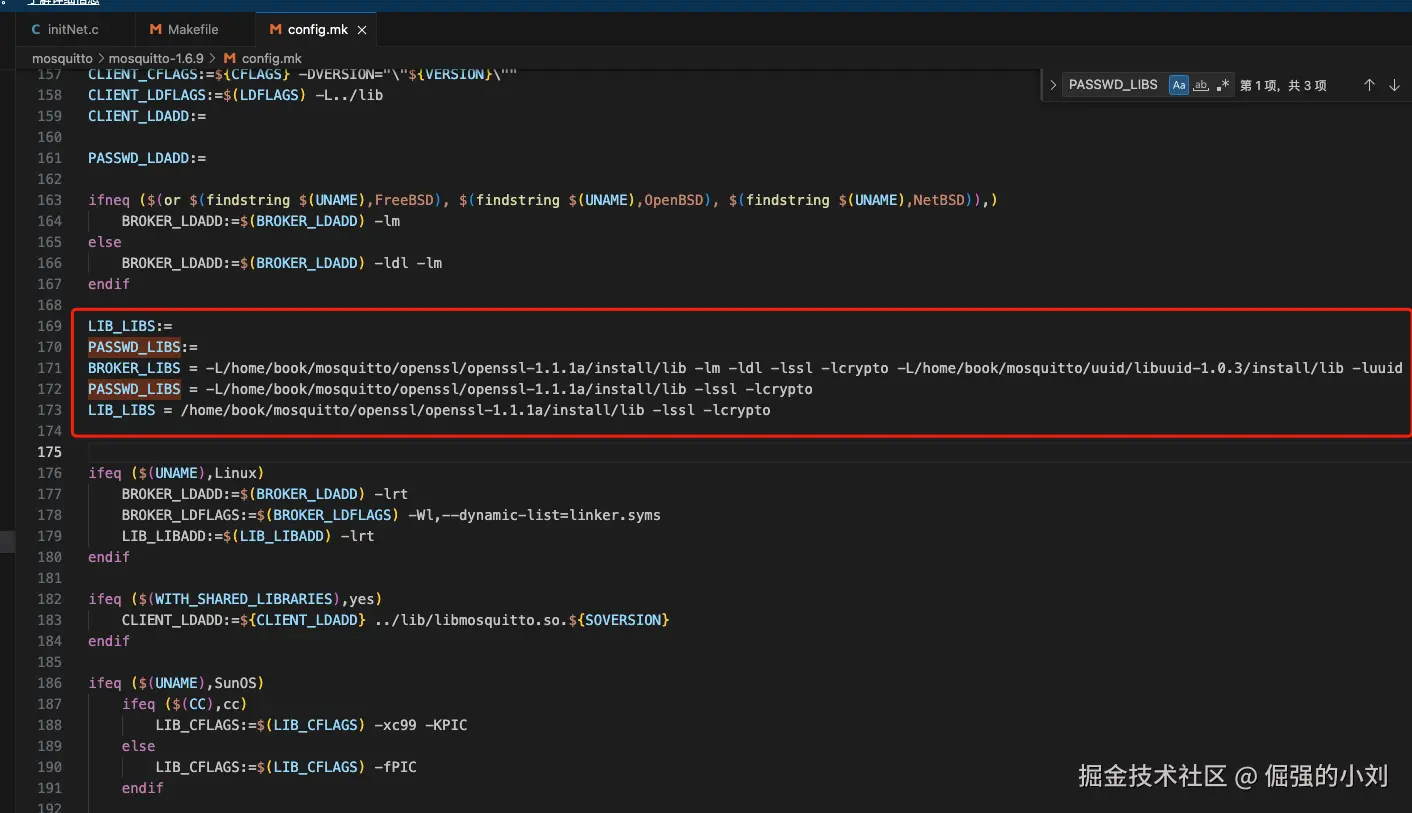Viewport: 1412px width, 813px height.
Task: Click ifeq WITH_SHARED_LIBRARIES line
Action: click(x=235, y=599)
